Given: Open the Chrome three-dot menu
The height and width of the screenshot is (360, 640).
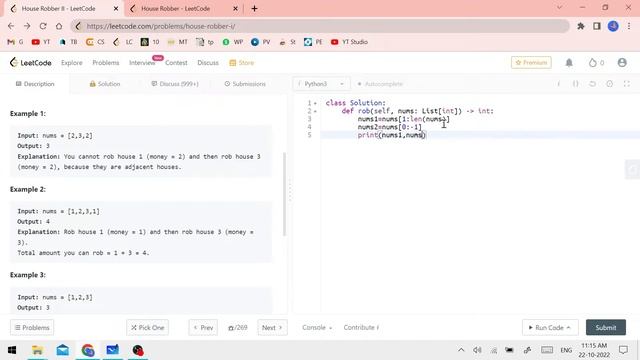Looking at the screenshot, I should click(629, 26).
